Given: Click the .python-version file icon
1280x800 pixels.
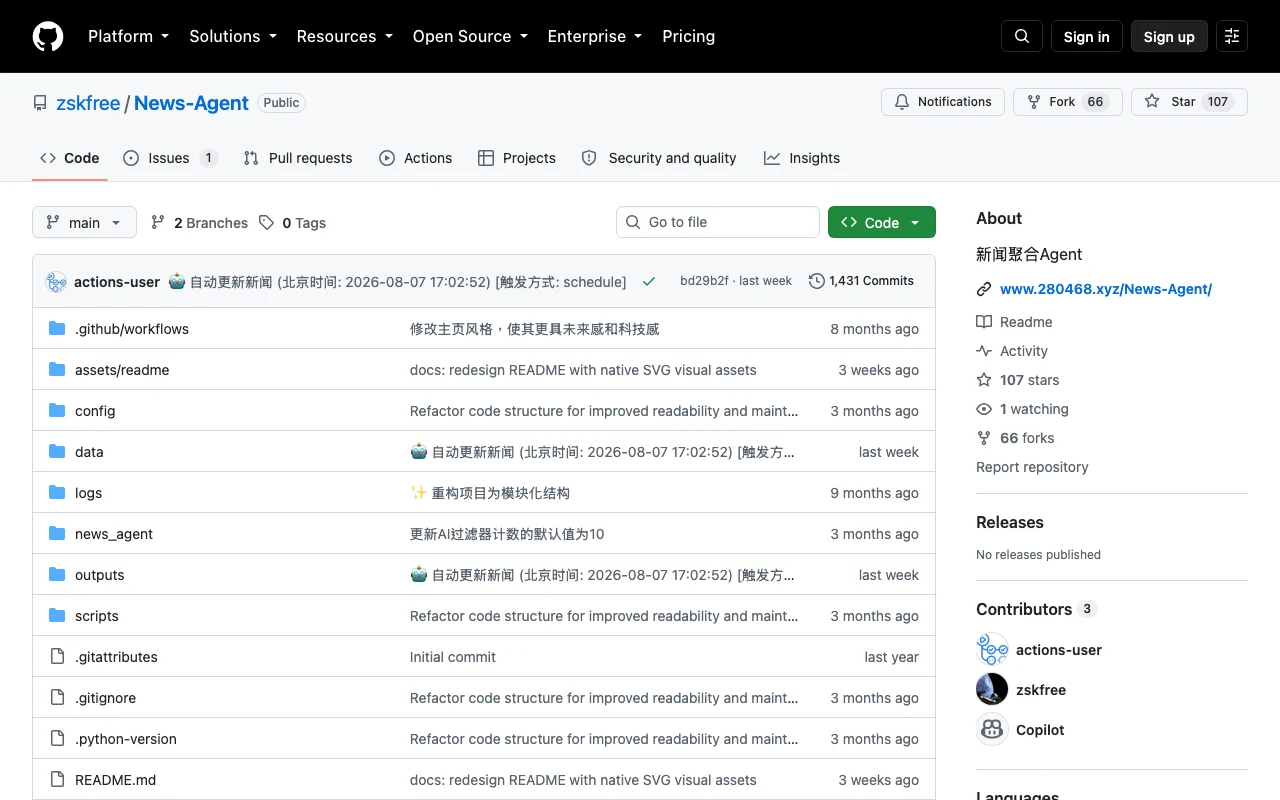Looking at the screenshot, I should (x=57, y=738).
